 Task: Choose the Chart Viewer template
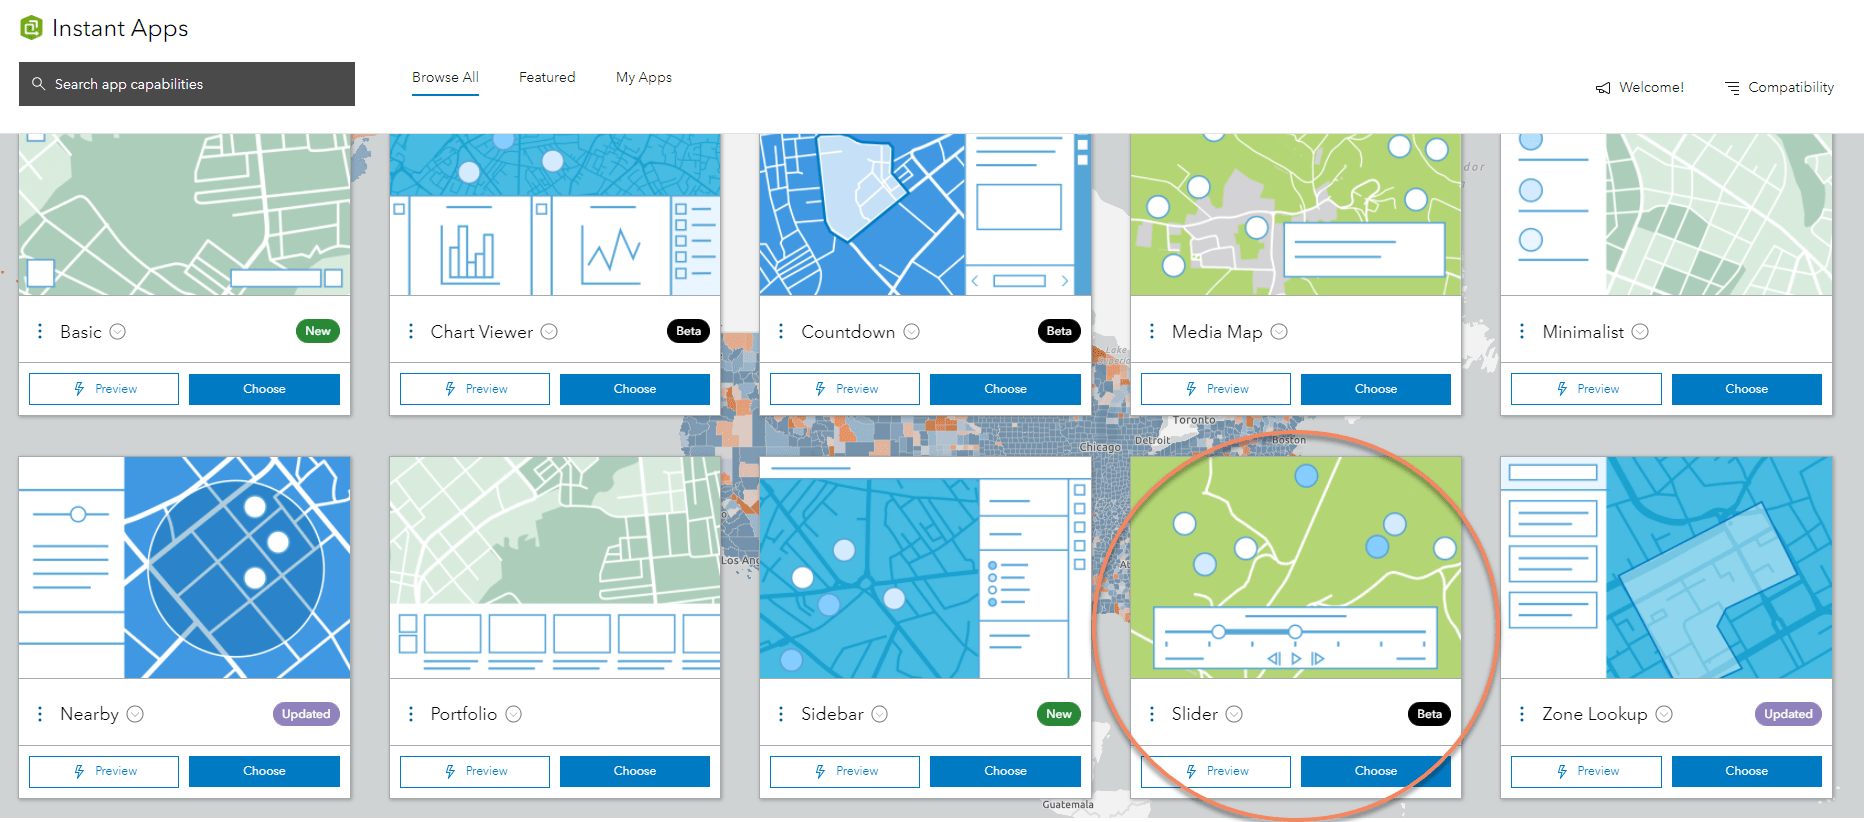click(635, 389)
